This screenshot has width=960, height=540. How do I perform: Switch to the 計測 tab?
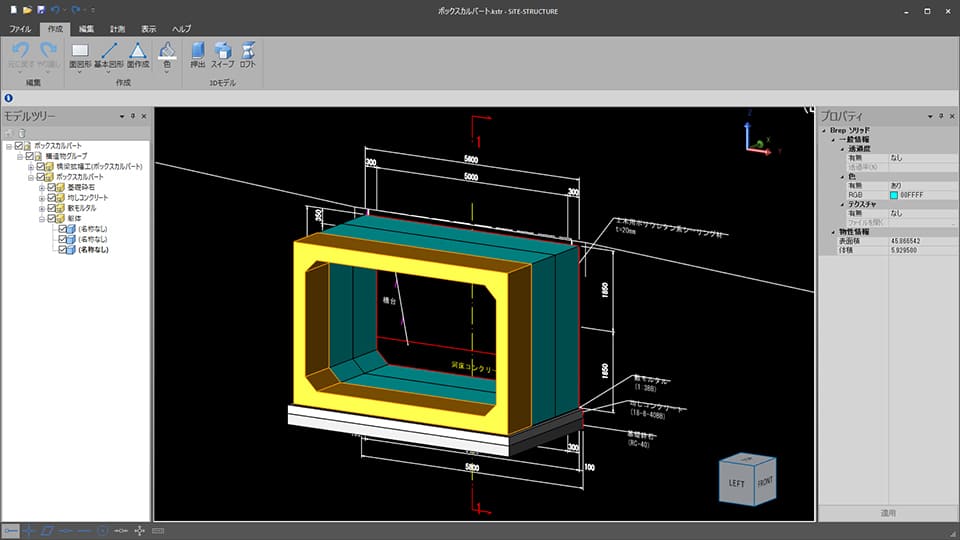pos(118,30)
